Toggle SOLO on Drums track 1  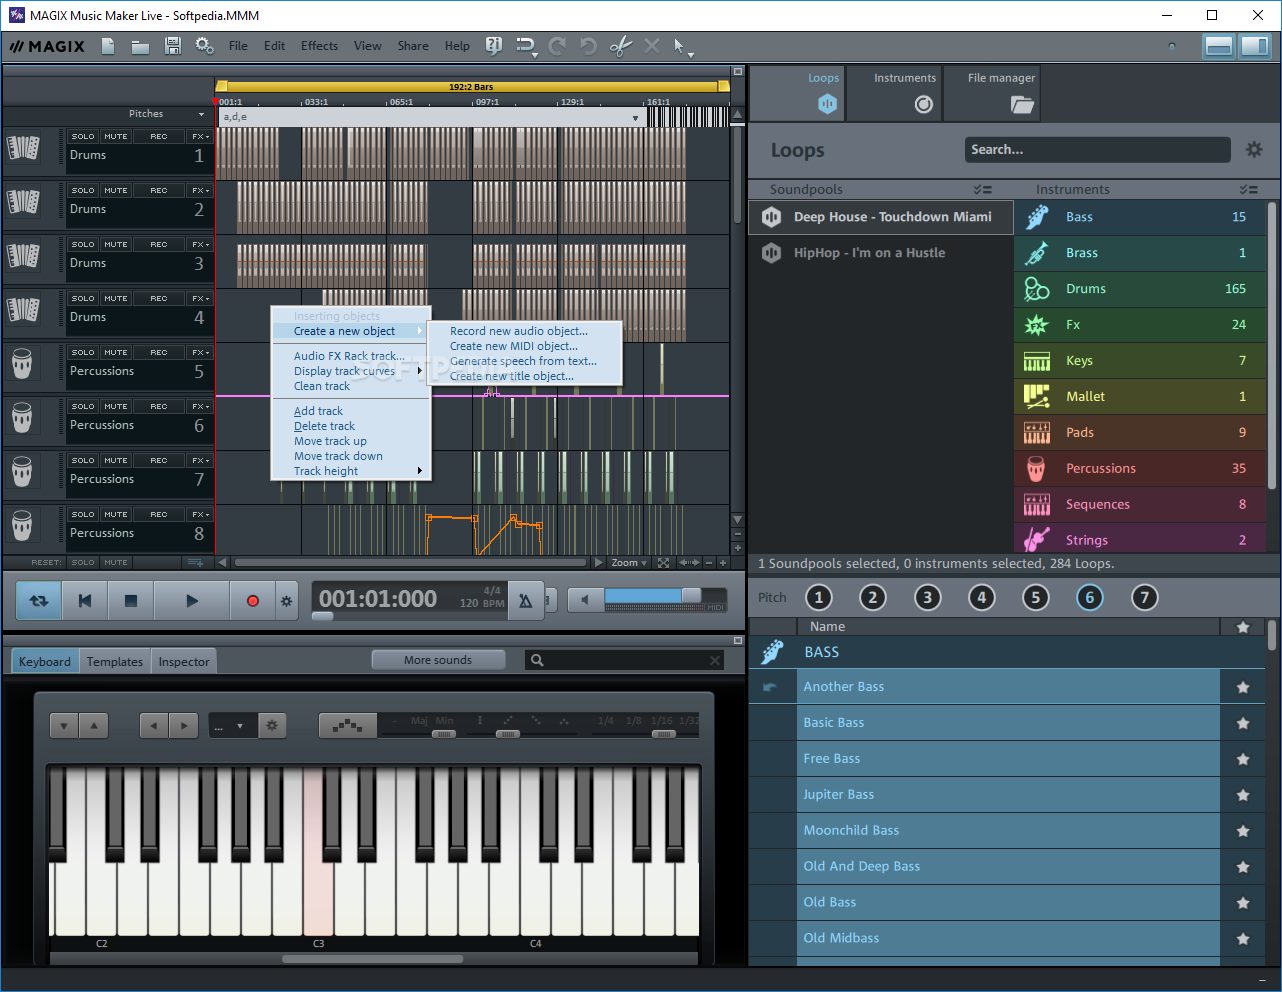click(x=83, y=136)
